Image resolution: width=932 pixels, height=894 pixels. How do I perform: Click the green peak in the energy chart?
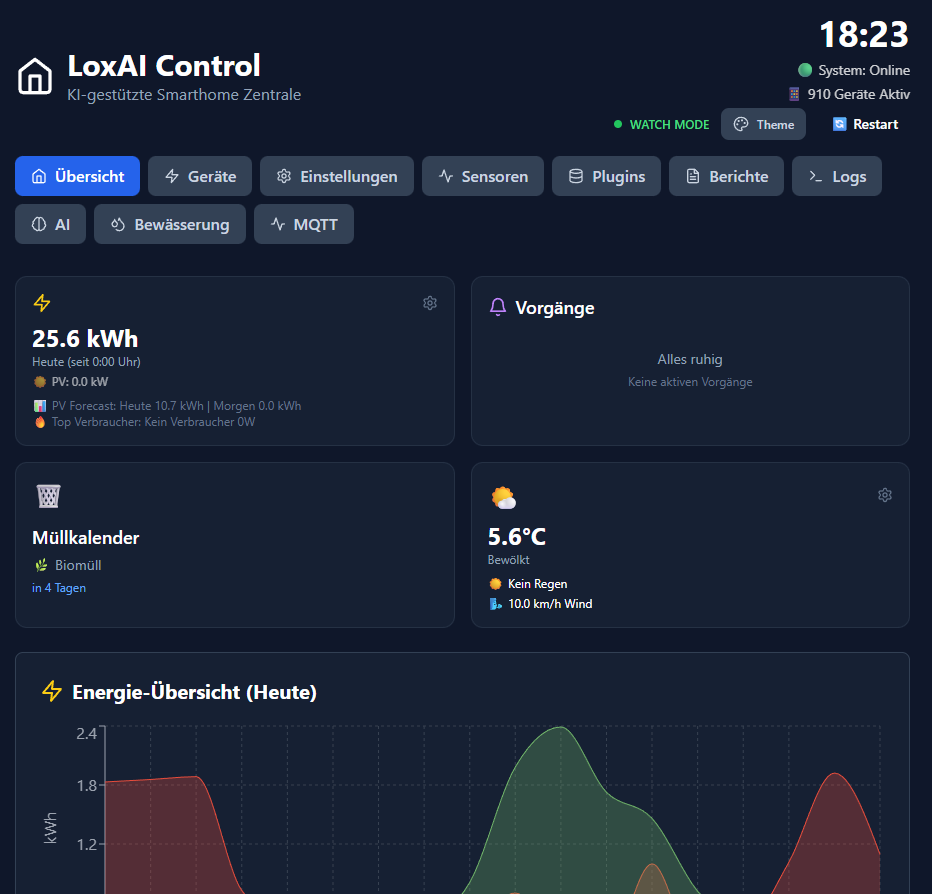click(x=561, y=728)
